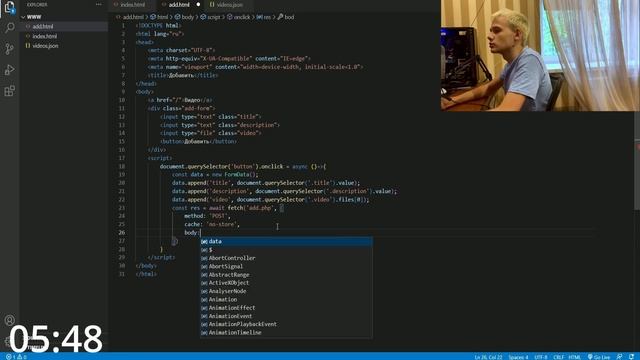This screenshot has height=360, width=640.
Task: Start server with Go Live
Action: coord(599,357)
